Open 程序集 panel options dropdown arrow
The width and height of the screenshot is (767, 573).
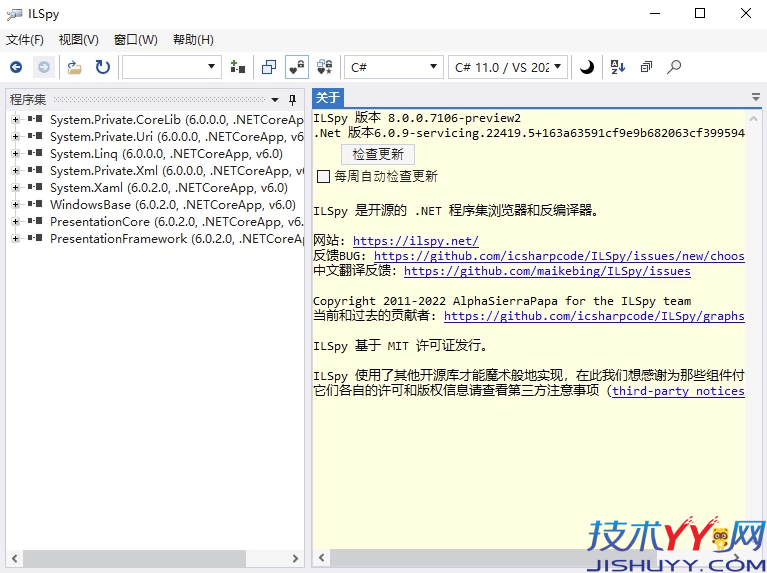tap(275, 100)
